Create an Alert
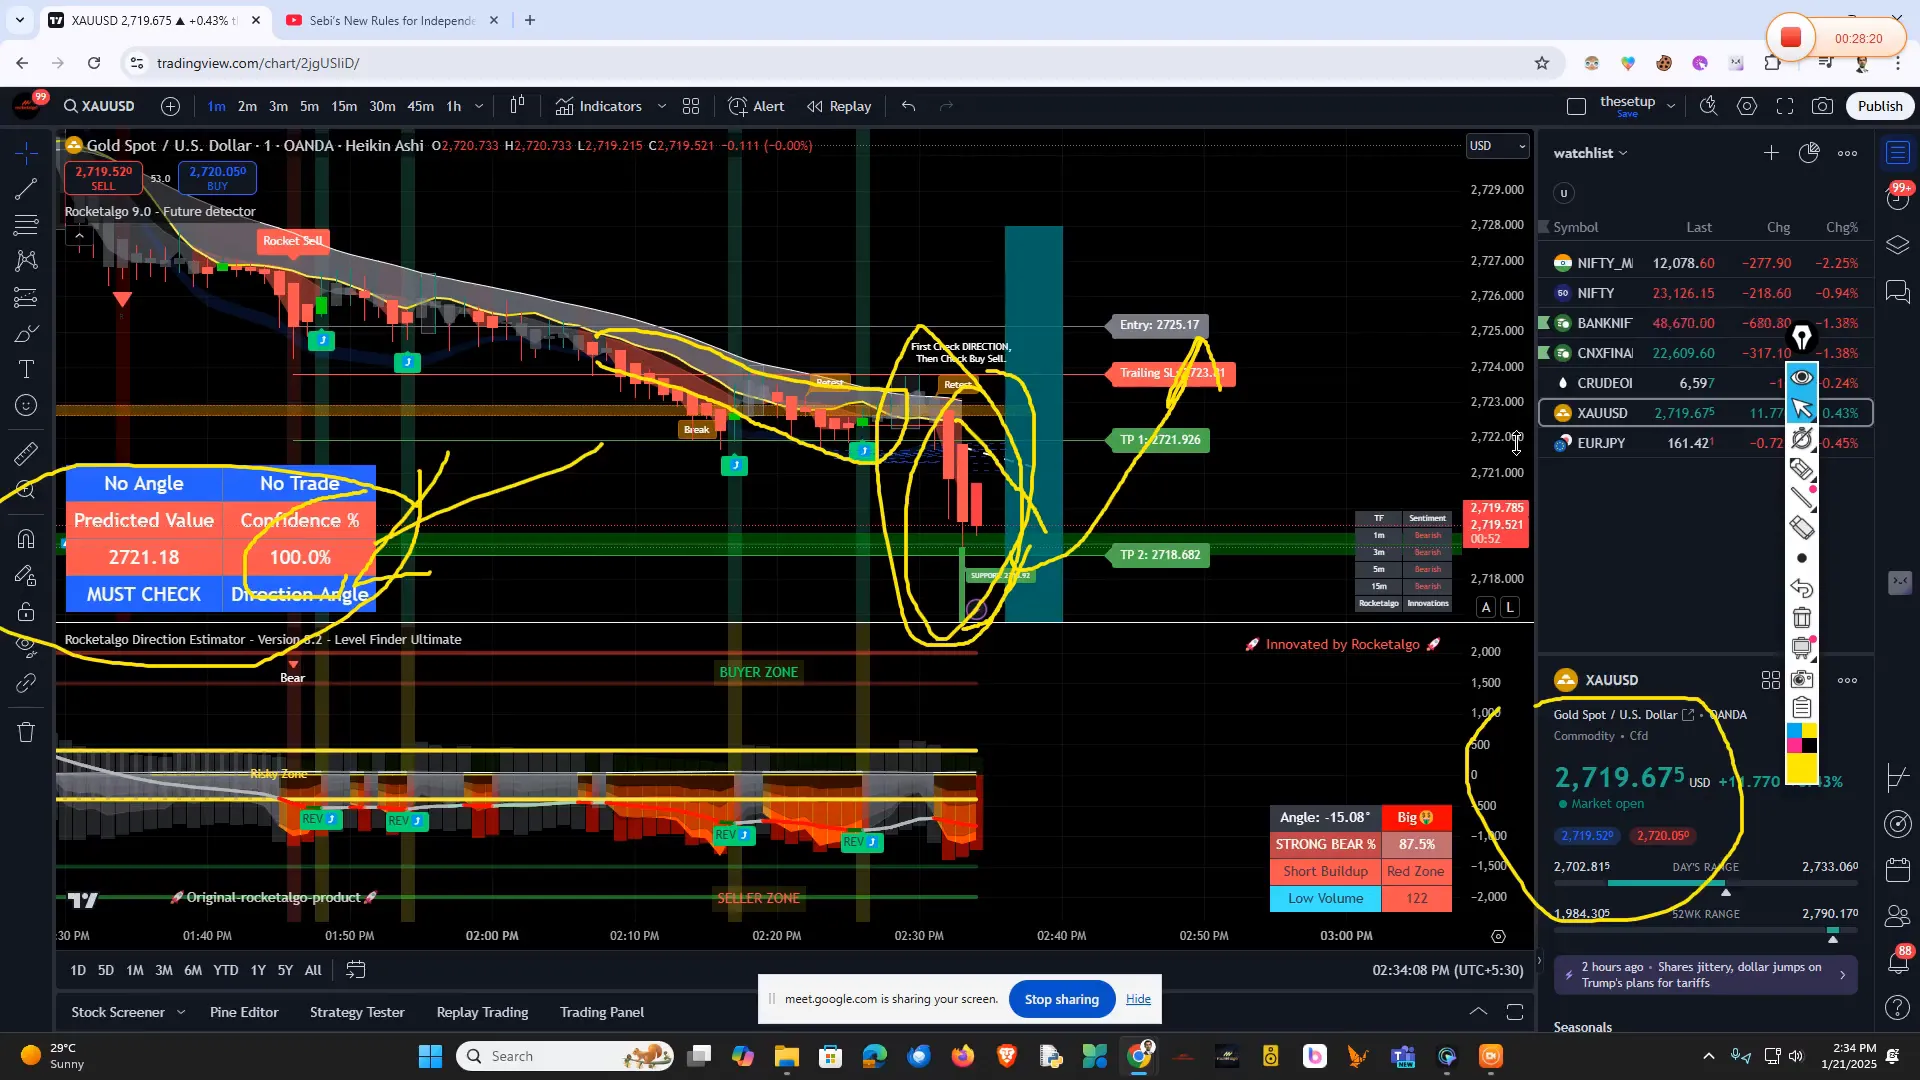The height and width of the screenshot is (1080, 1920). coord(756,106)
